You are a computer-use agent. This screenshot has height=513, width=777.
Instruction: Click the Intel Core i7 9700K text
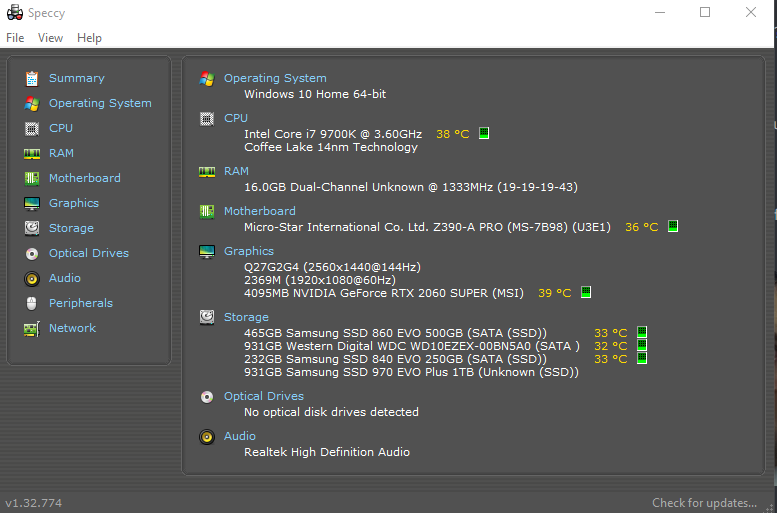point(333,134)
